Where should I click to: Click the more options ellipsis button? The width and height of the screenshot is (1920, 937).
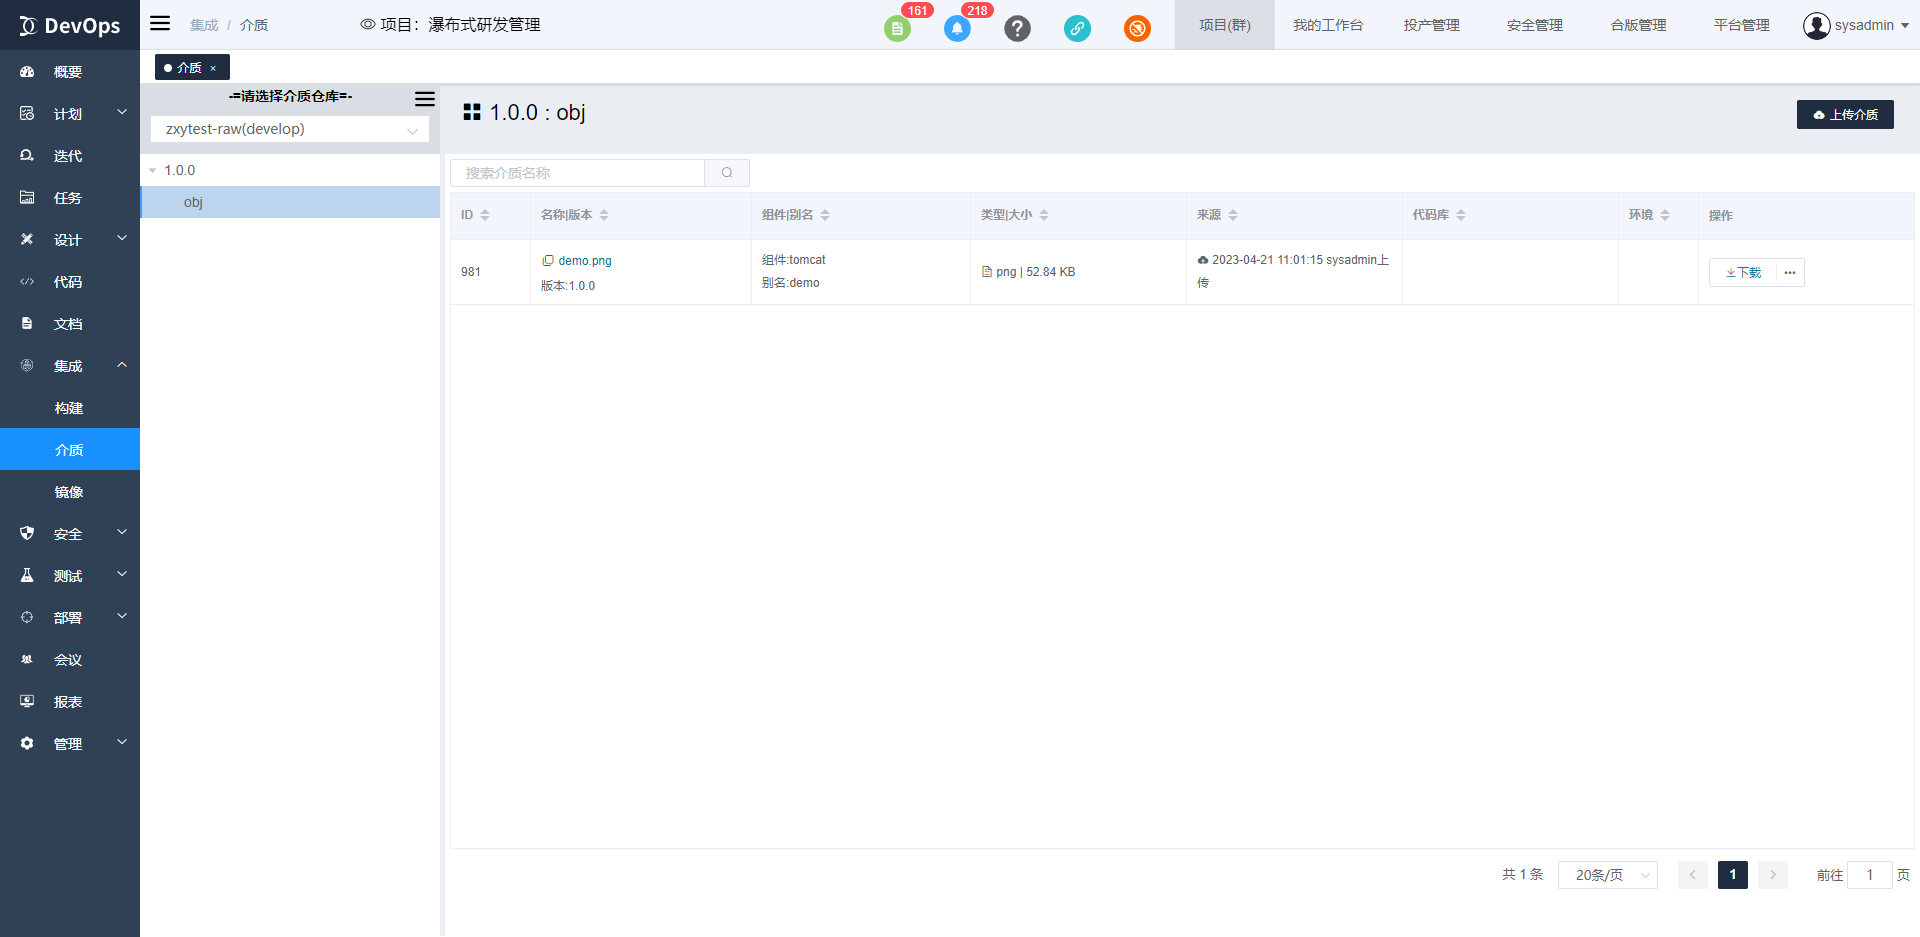[x=1790, y=273]
